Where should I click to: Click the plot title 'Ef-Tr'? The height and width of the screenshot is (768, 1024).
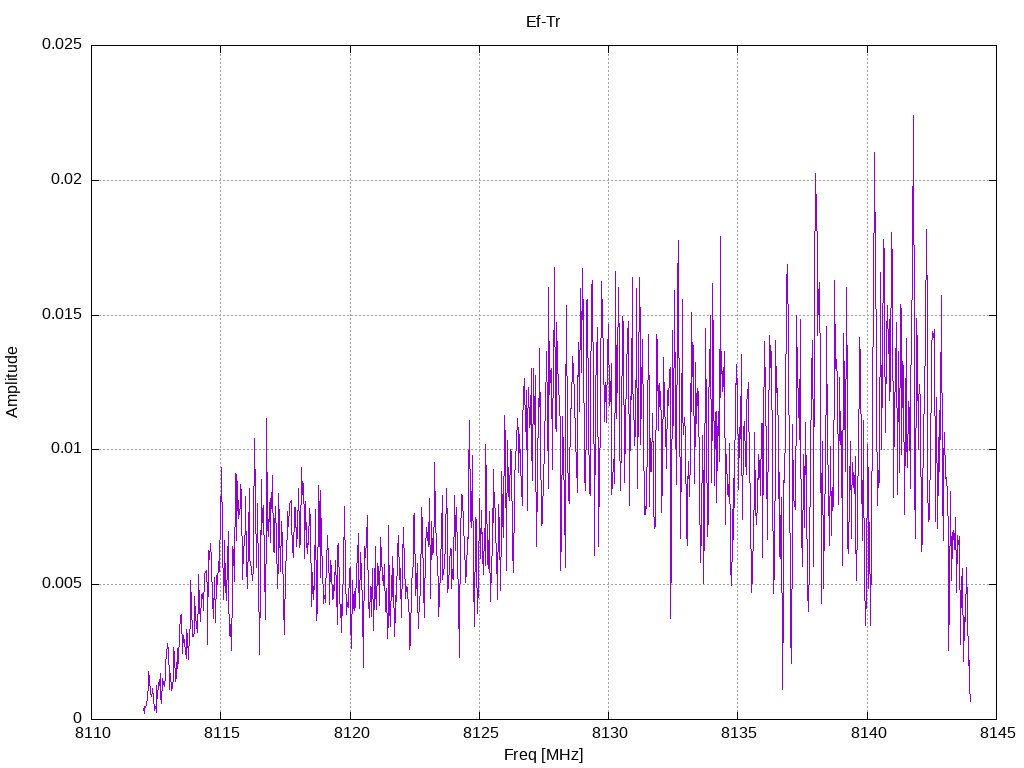click(x=543, y=22)
